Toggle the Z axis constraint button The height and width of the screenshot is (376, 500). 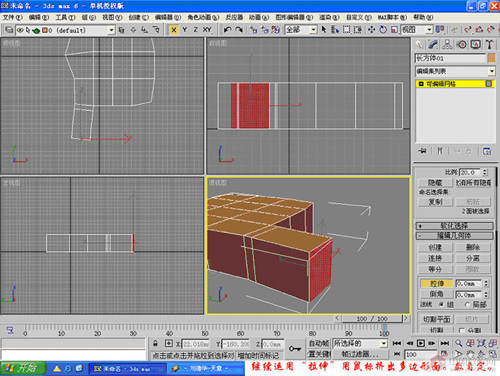click(196, 30)
